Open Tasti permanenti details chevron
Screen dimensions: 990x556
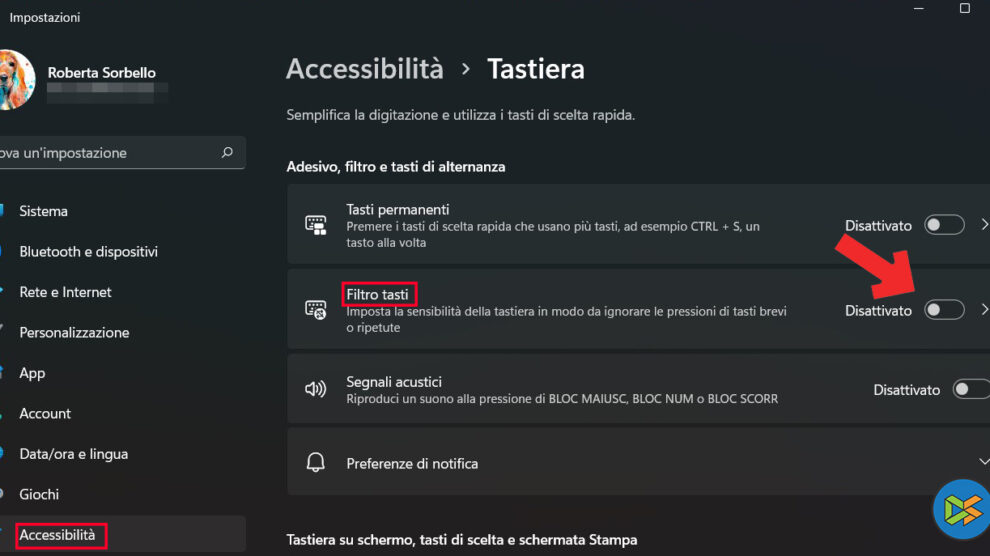[x=984, y=225]
